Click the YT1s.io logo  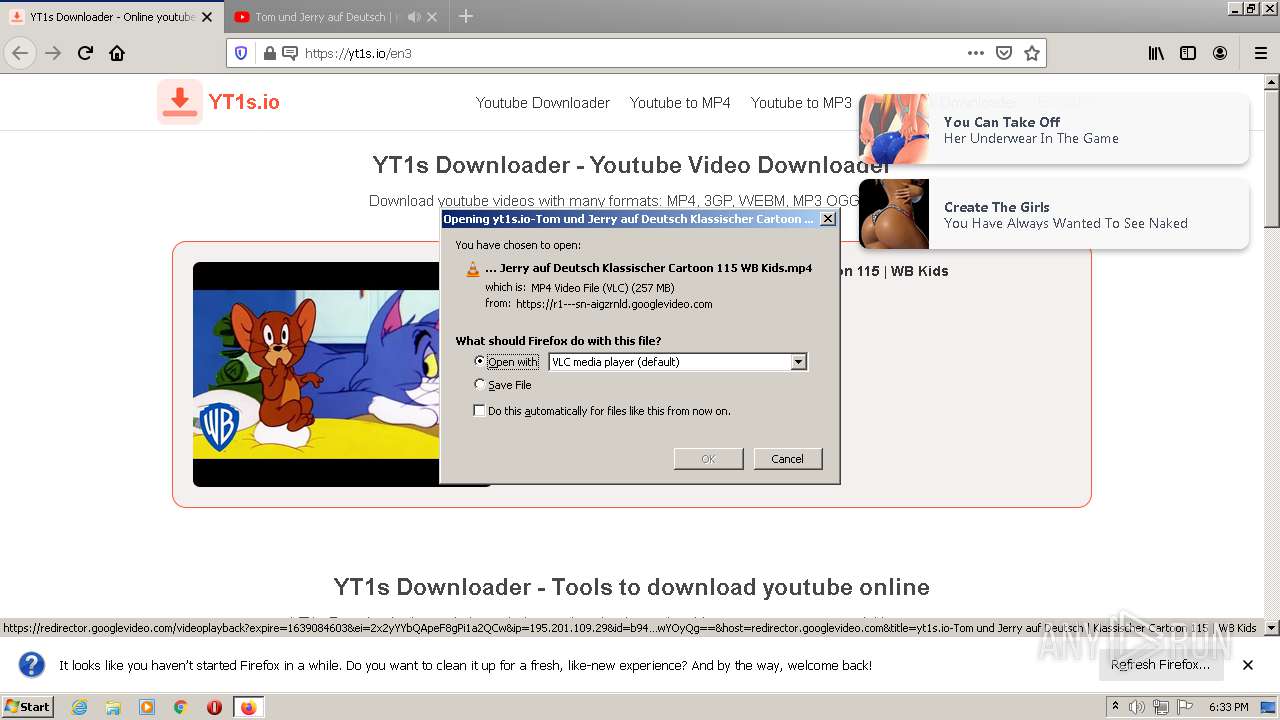point(219,102)
